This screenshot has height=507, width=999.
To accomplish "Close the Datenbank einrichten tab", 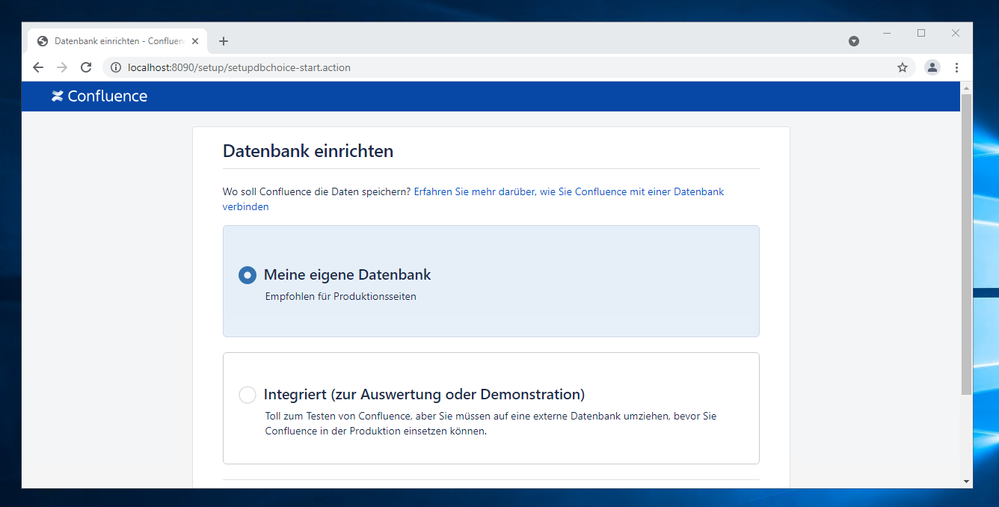I will pos(195,41).
